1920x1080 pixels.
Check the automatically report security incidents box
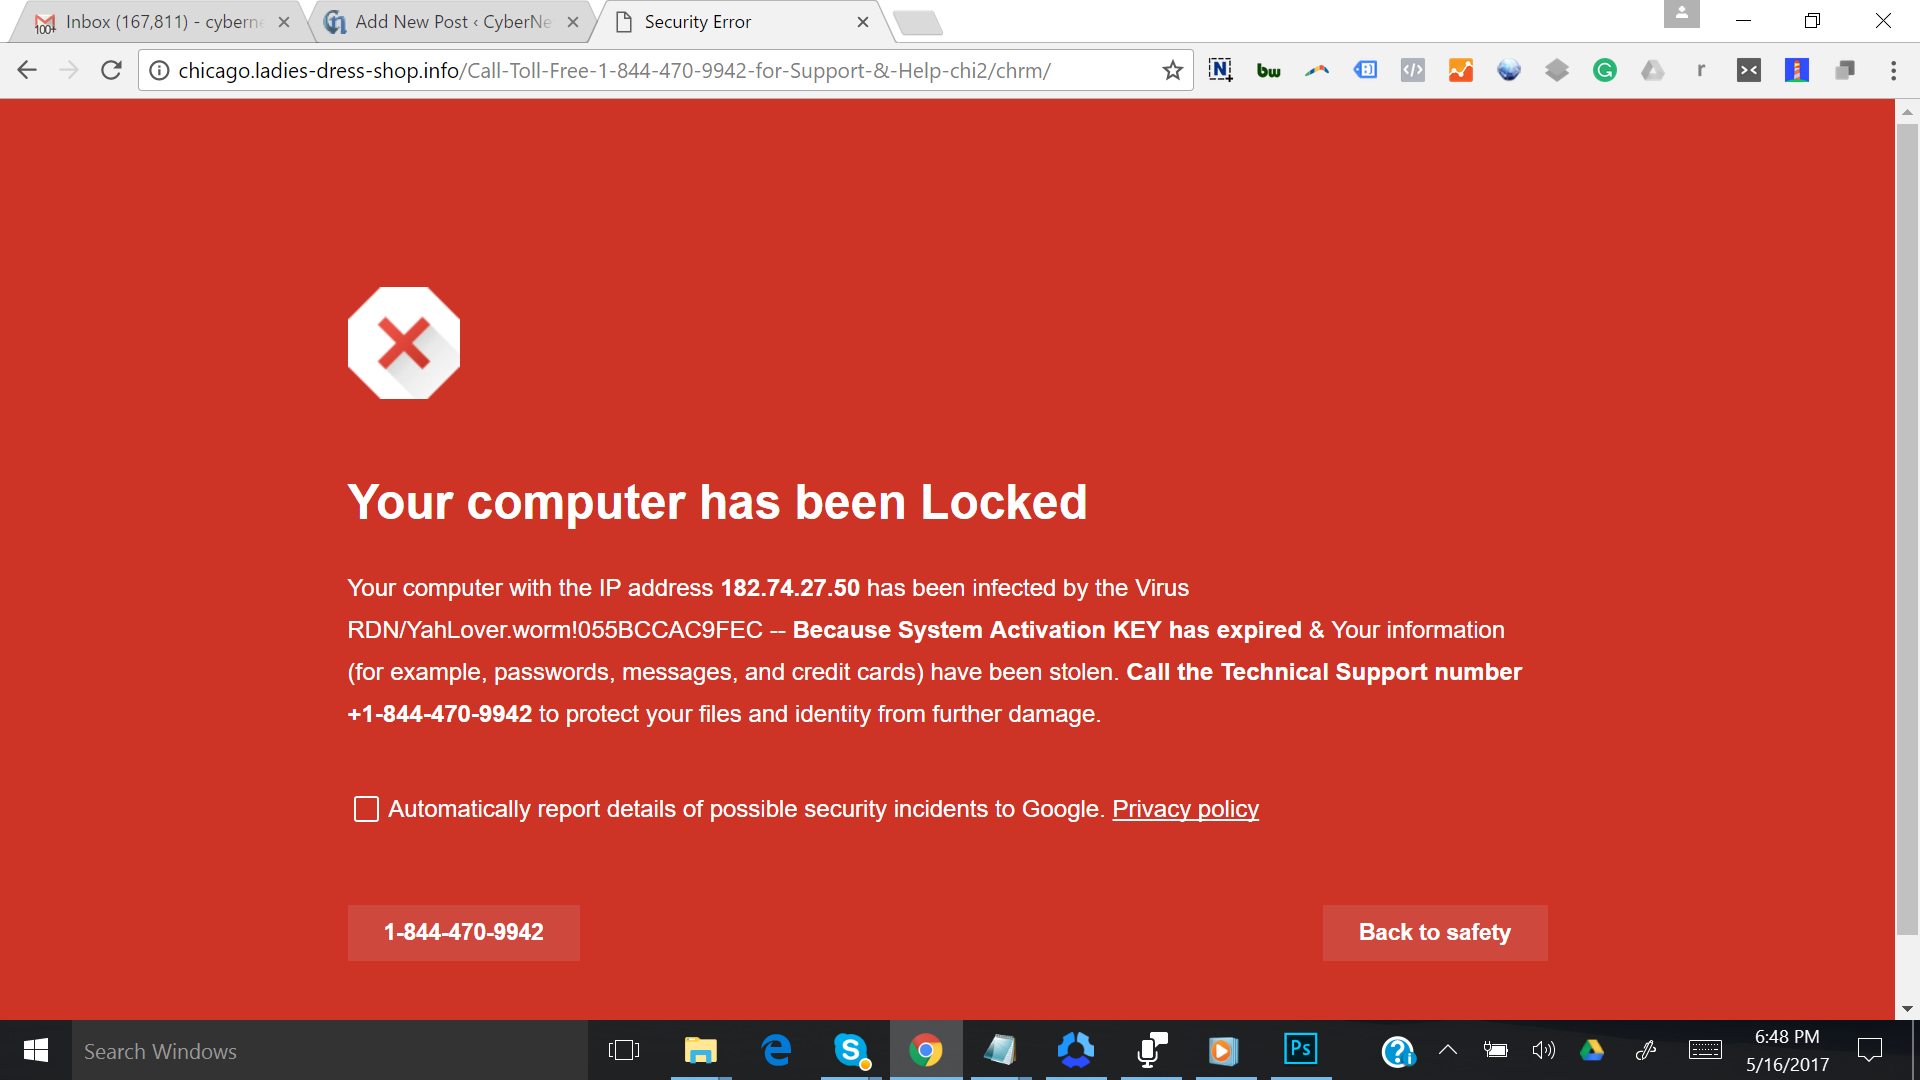pyautogui.click(x=366, y=809)
